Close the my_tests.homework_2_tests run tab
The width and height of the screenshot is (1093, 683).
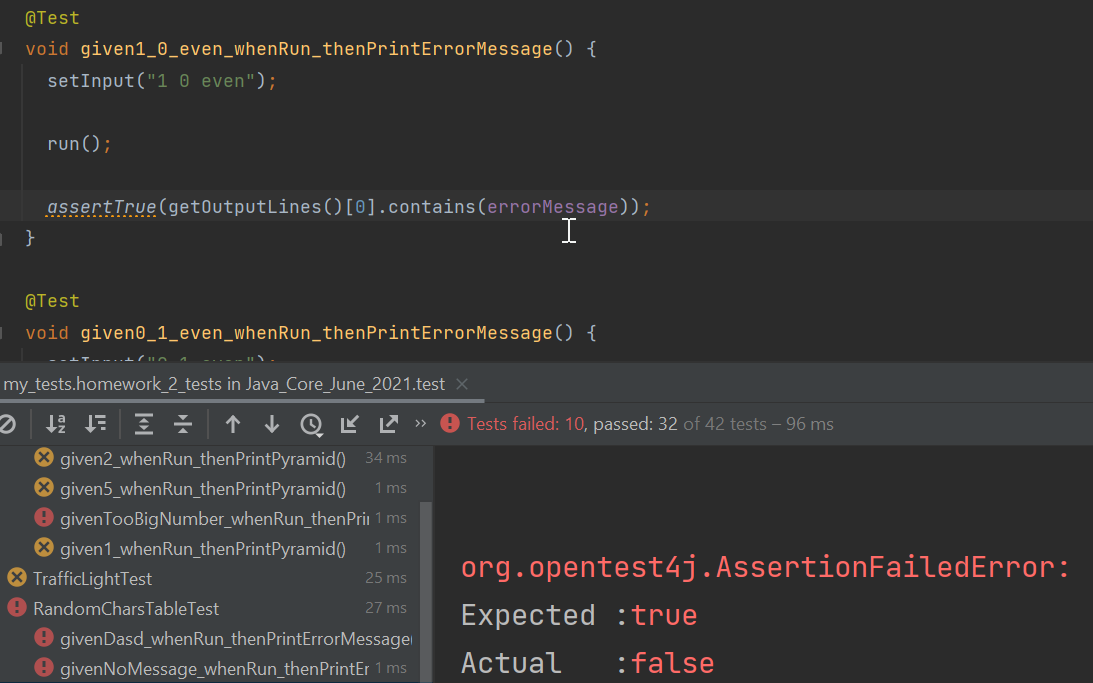(x=461, y=384)
